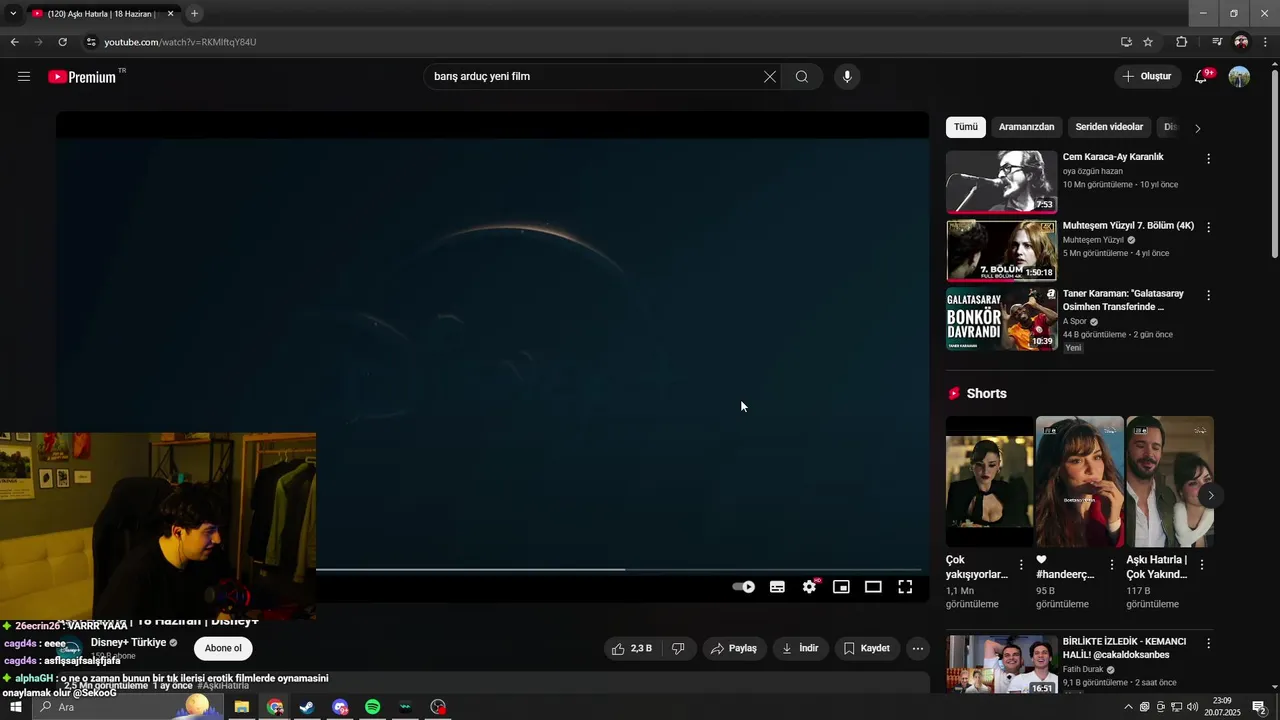
Task: Open the Chrome extensions puzzle icon
Action: pyautogui.click(x=1181, y=42)
